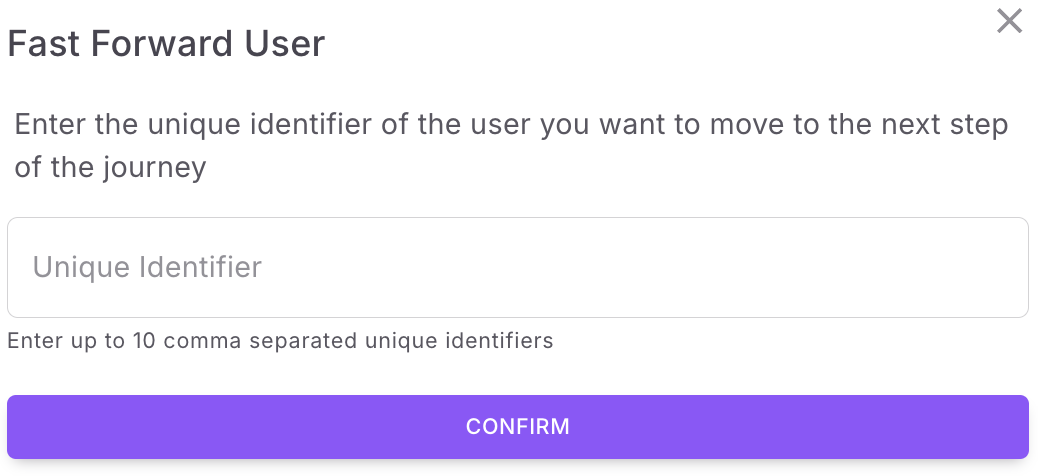The image size is (1038, 476).
Task: Click the gray X close icon
Action: [1009, 21]
